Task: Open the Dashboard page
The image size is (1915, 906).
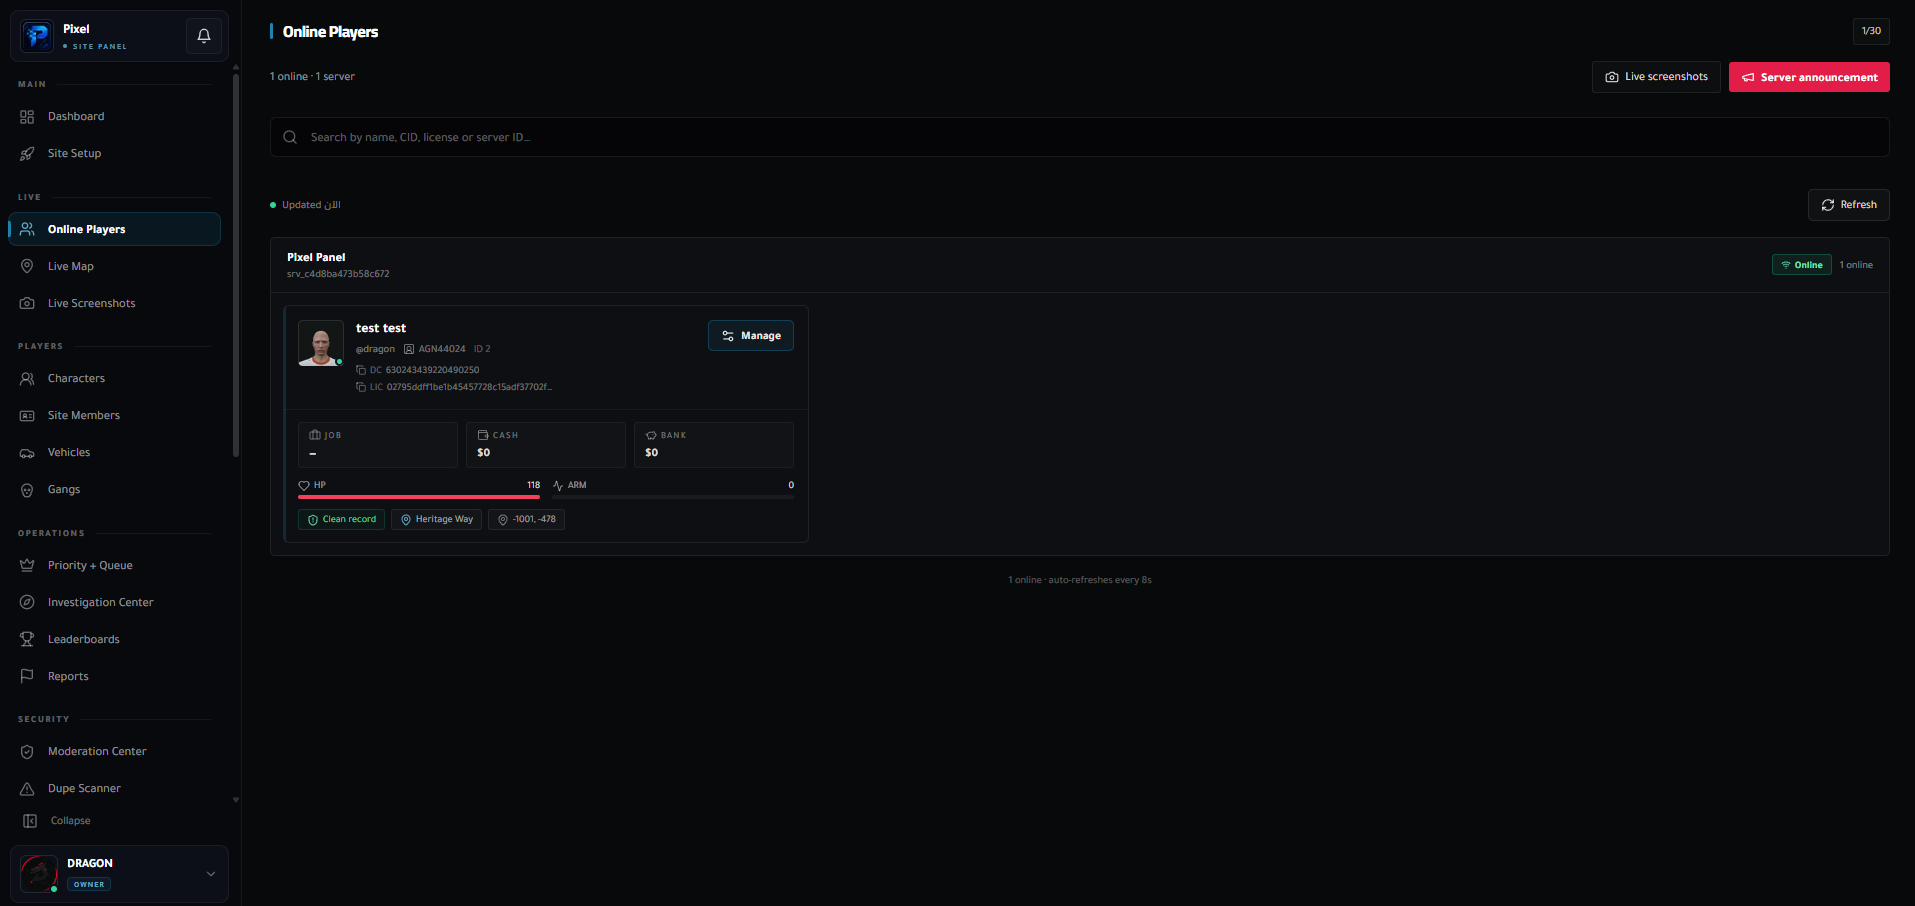Action: (x=114, y=117)
